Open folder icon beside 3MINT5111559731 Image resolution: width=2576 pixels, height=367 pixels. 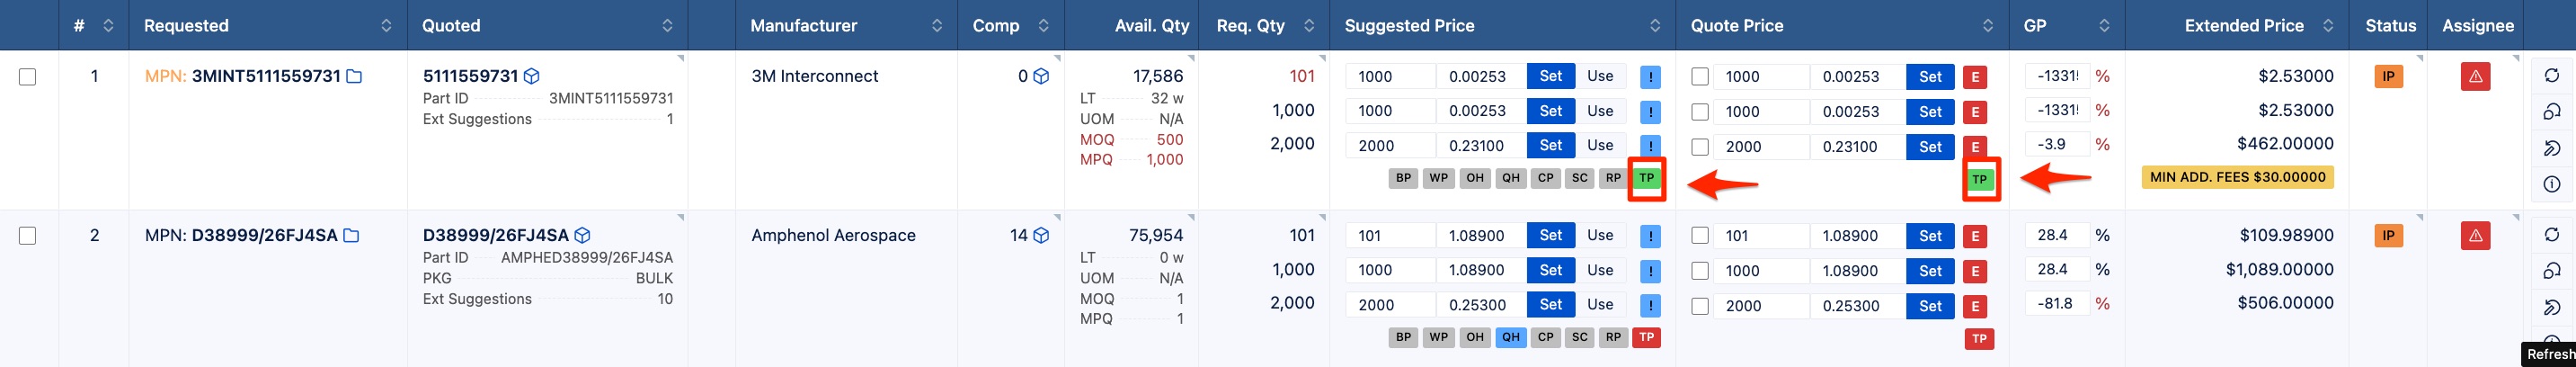(354, 76)
